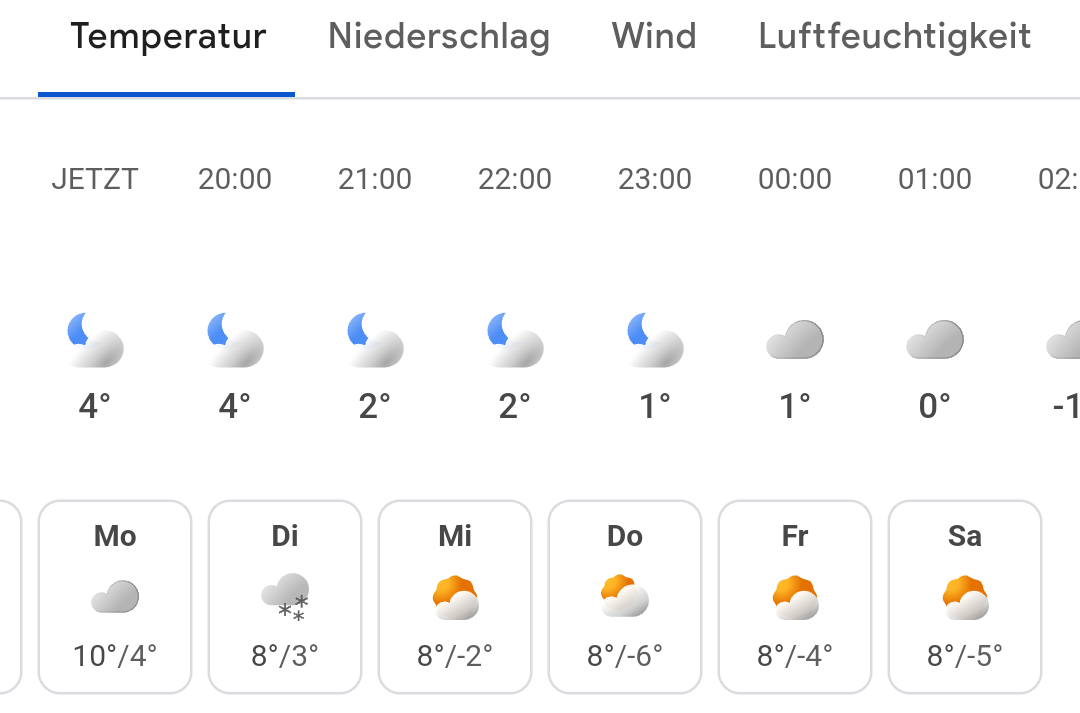Viewport: 1080px width, 713px height.
Task: Click the snow cloud icon for Di
Action: tap(285, 597)
